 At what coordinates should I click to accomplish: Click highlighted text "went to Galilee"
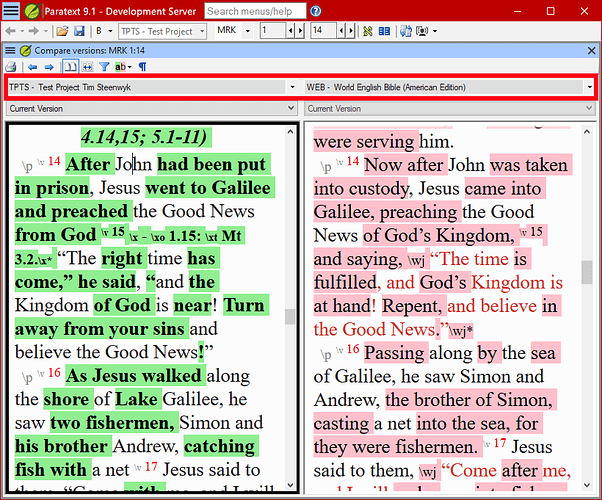(x=208, y=188)
